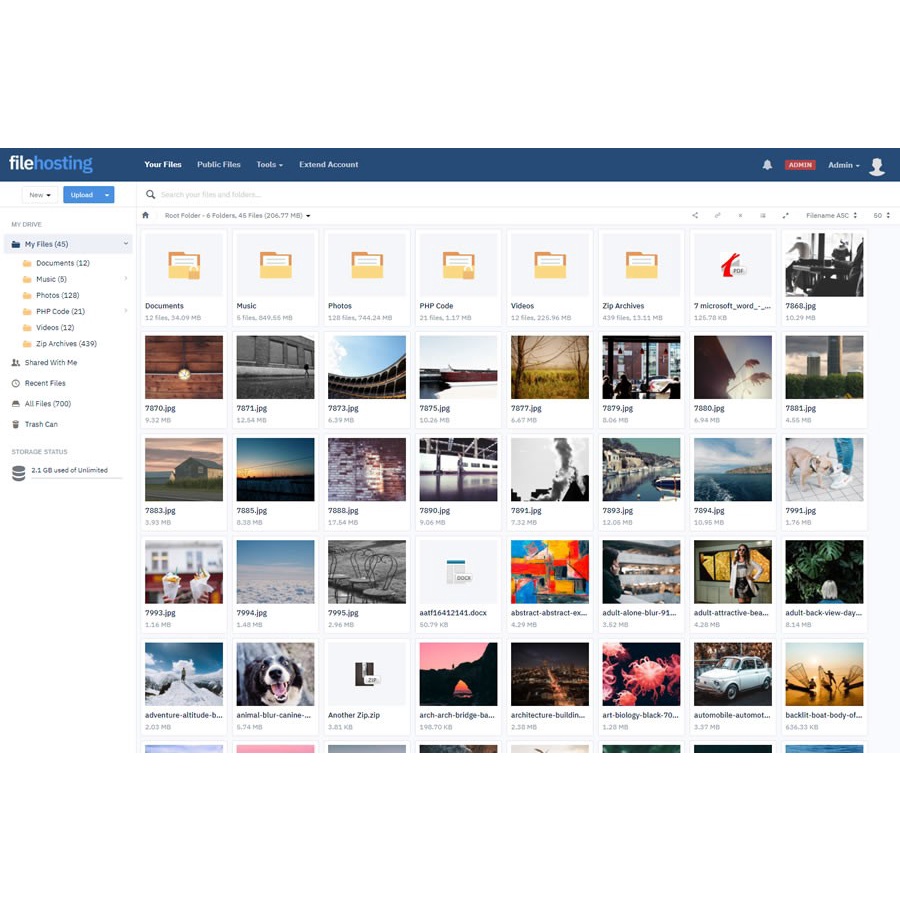Viewport: 900px width, 900px height.
Task: Adjust the items per page count of 50
Action: click(x=882, y=215)
